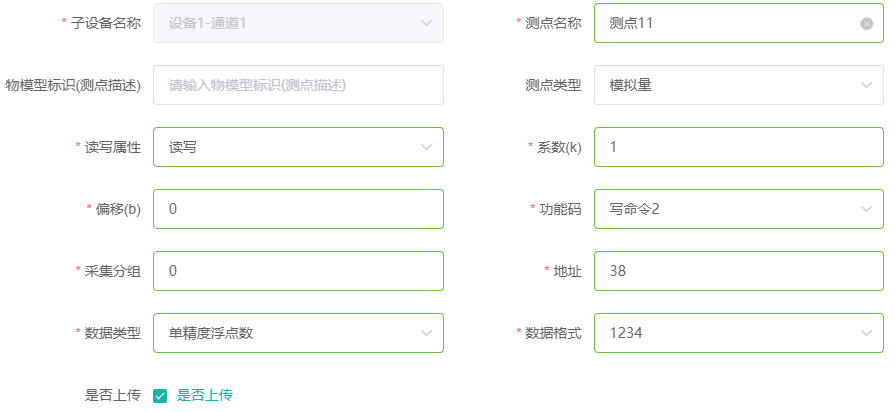
Task: Expand the 测点类型 dropdown showing 模拟量
Action: (x=739, y=85)
